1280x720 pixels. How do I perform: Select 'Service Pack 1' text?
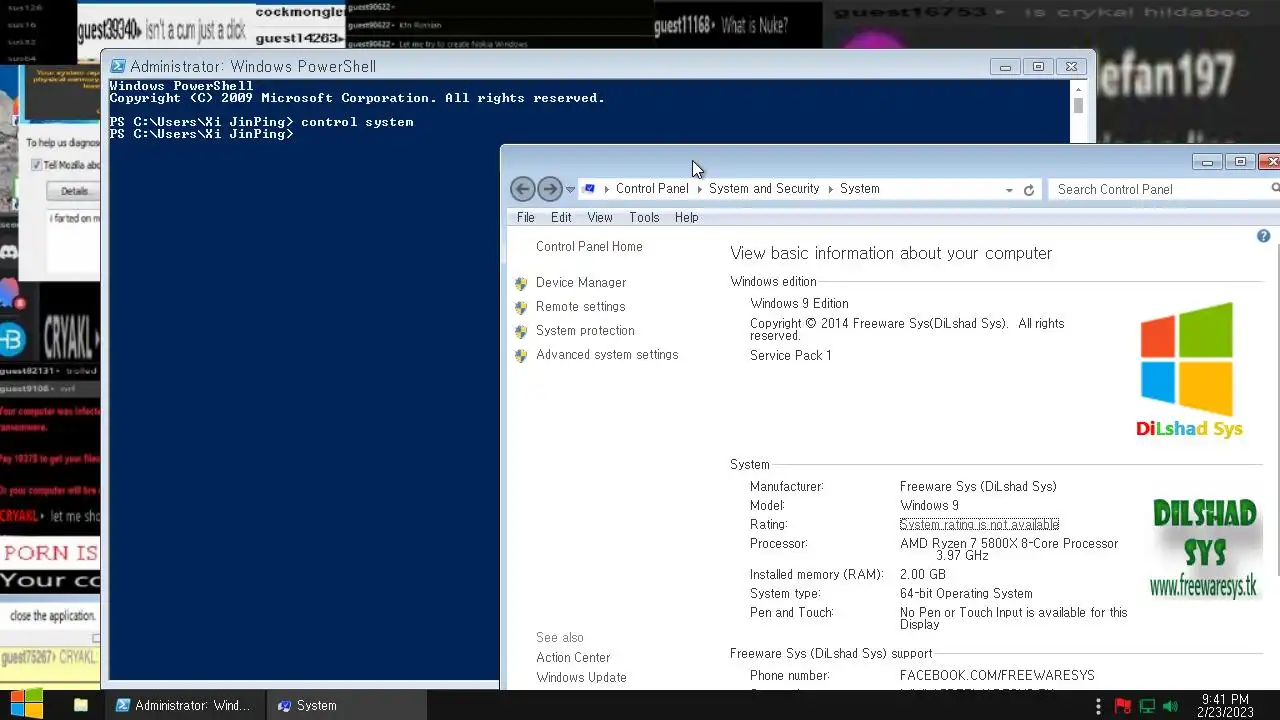click(x=790, y=355)
